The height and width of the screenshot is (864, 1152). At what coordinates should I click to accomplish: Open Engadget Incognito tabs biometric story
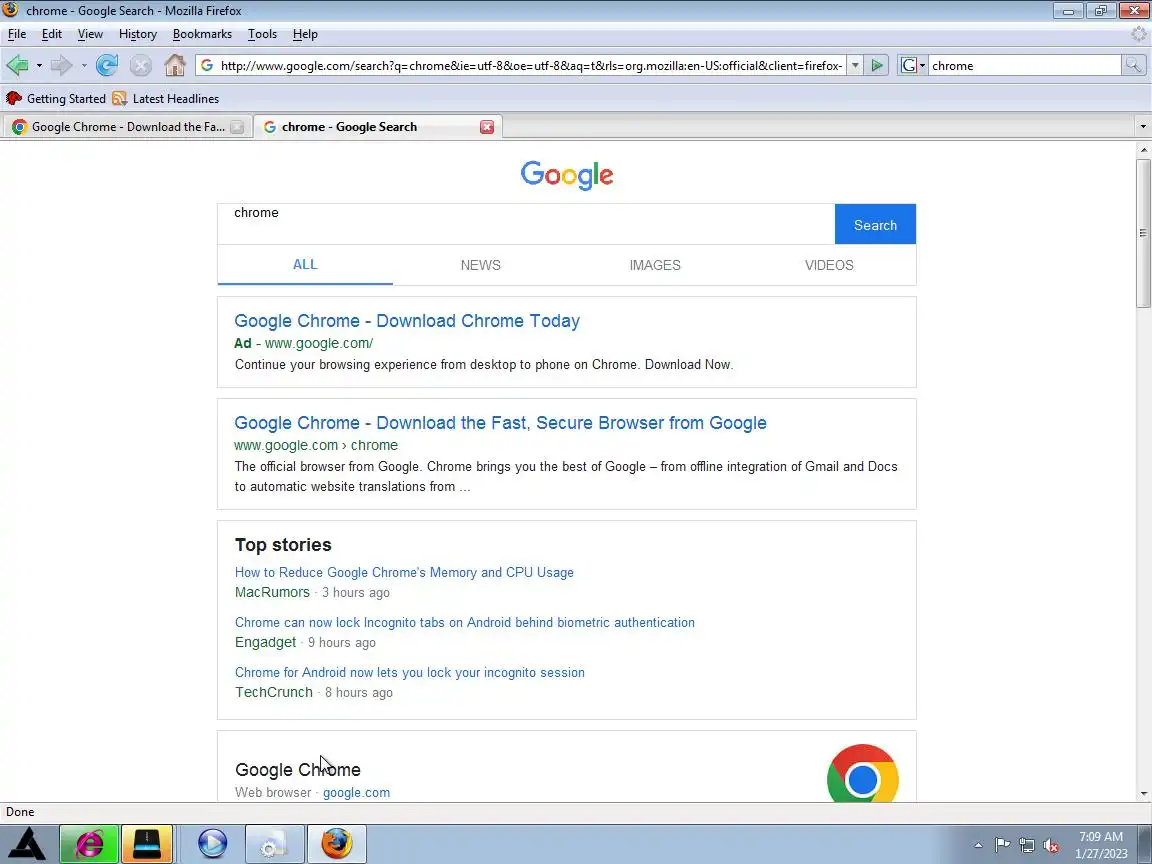pyautogui.click(x=464, y=622)
